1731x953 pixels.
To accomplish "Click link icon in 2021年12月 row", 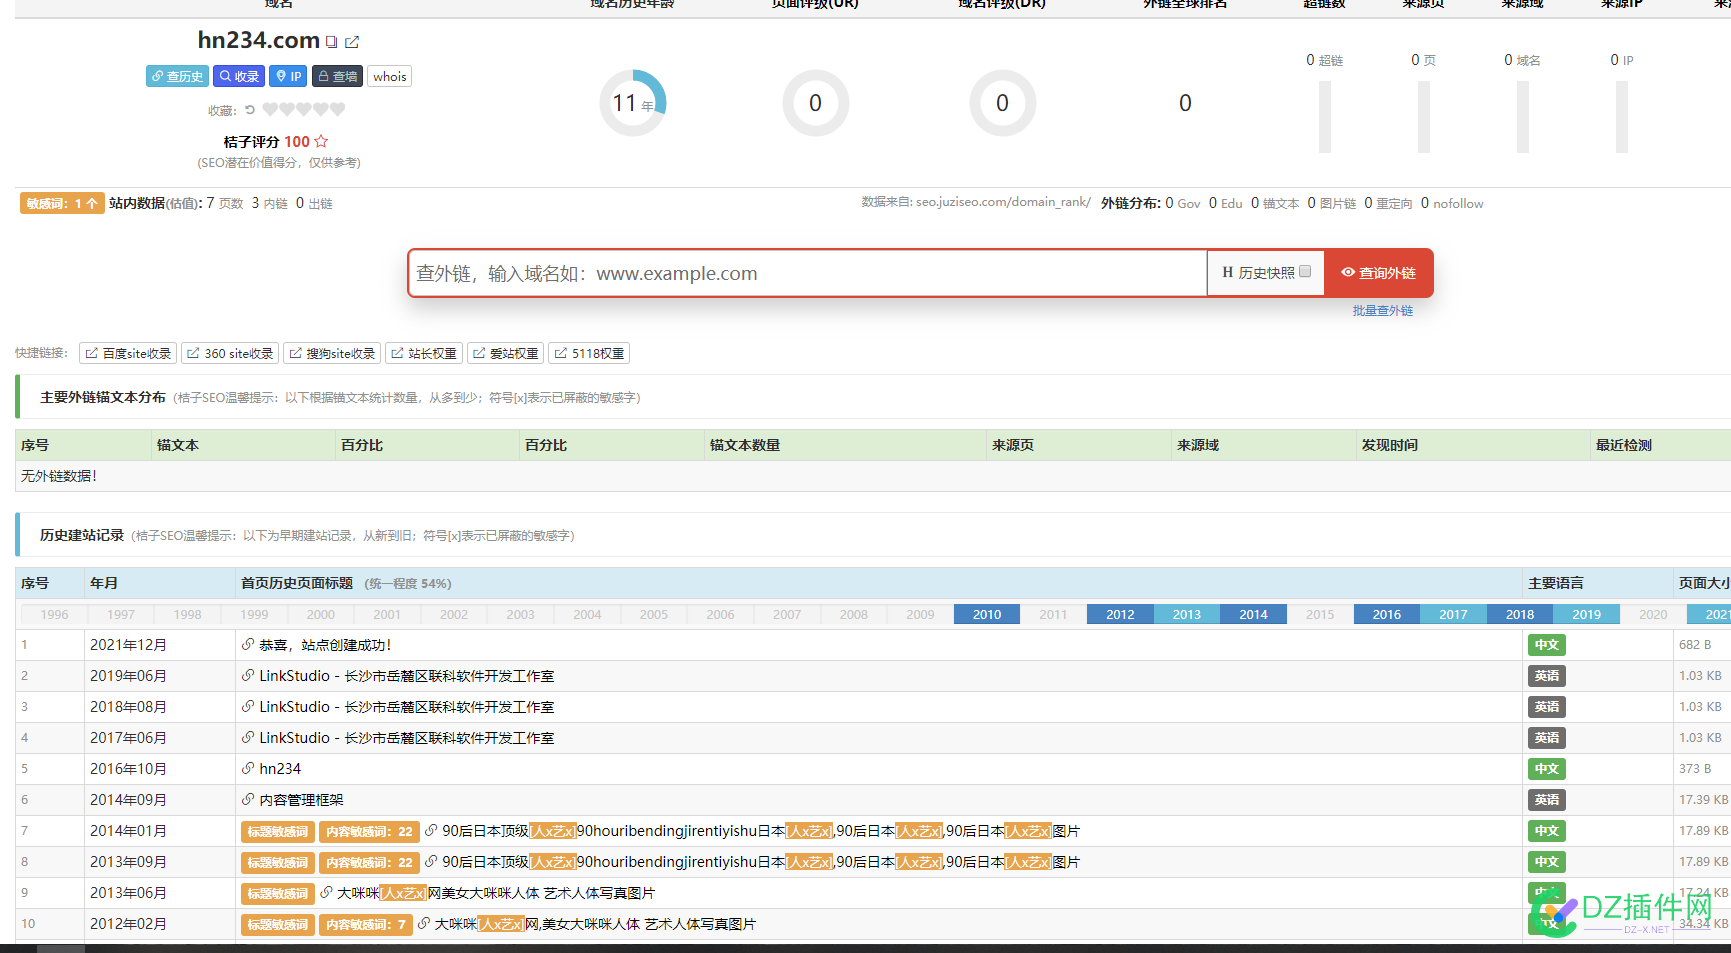I will point(248,645).
